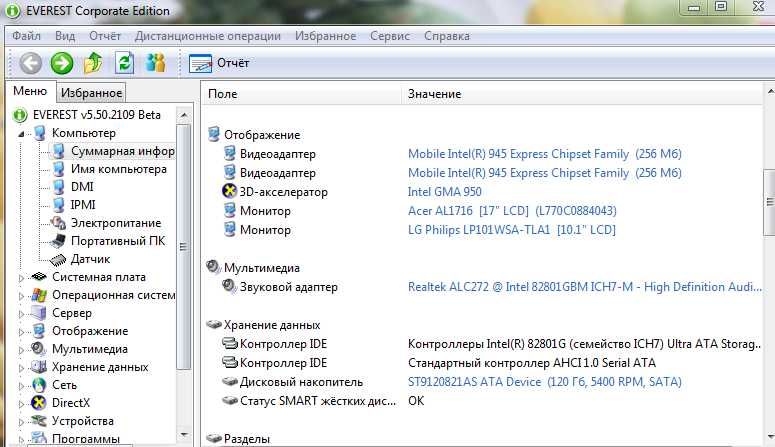
Task: Click the EVEREST icon in title bar
Action: point(12,11)
